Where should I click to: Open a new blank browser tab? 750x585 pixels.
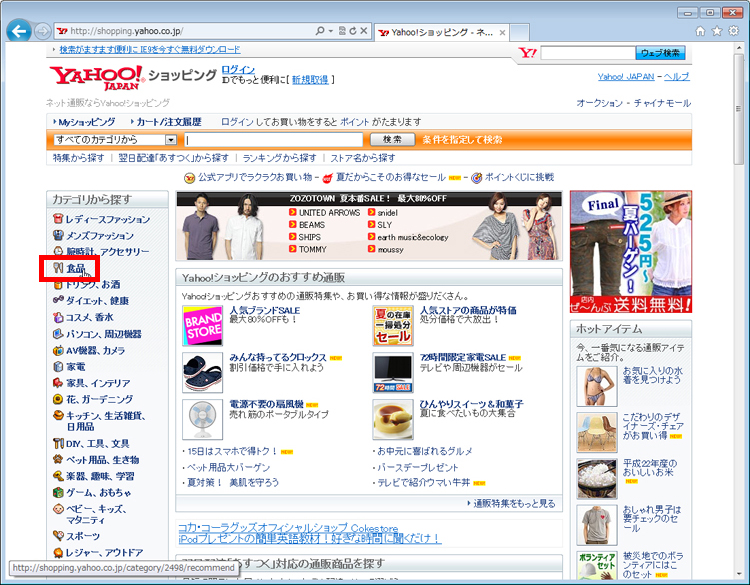tap(519, 33)
